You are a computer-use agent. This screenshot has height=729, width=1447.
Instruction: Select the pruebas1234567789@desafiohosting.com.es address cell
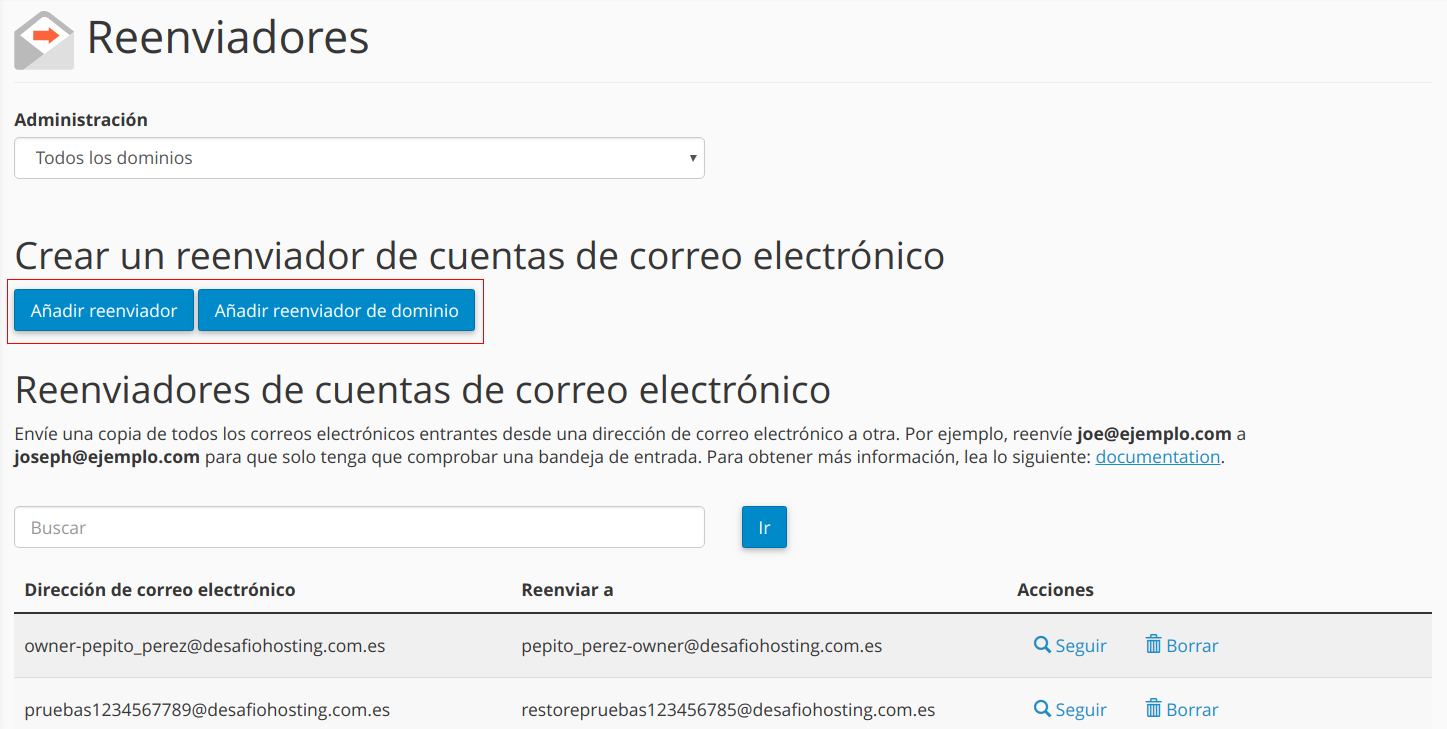click(207, 710)
